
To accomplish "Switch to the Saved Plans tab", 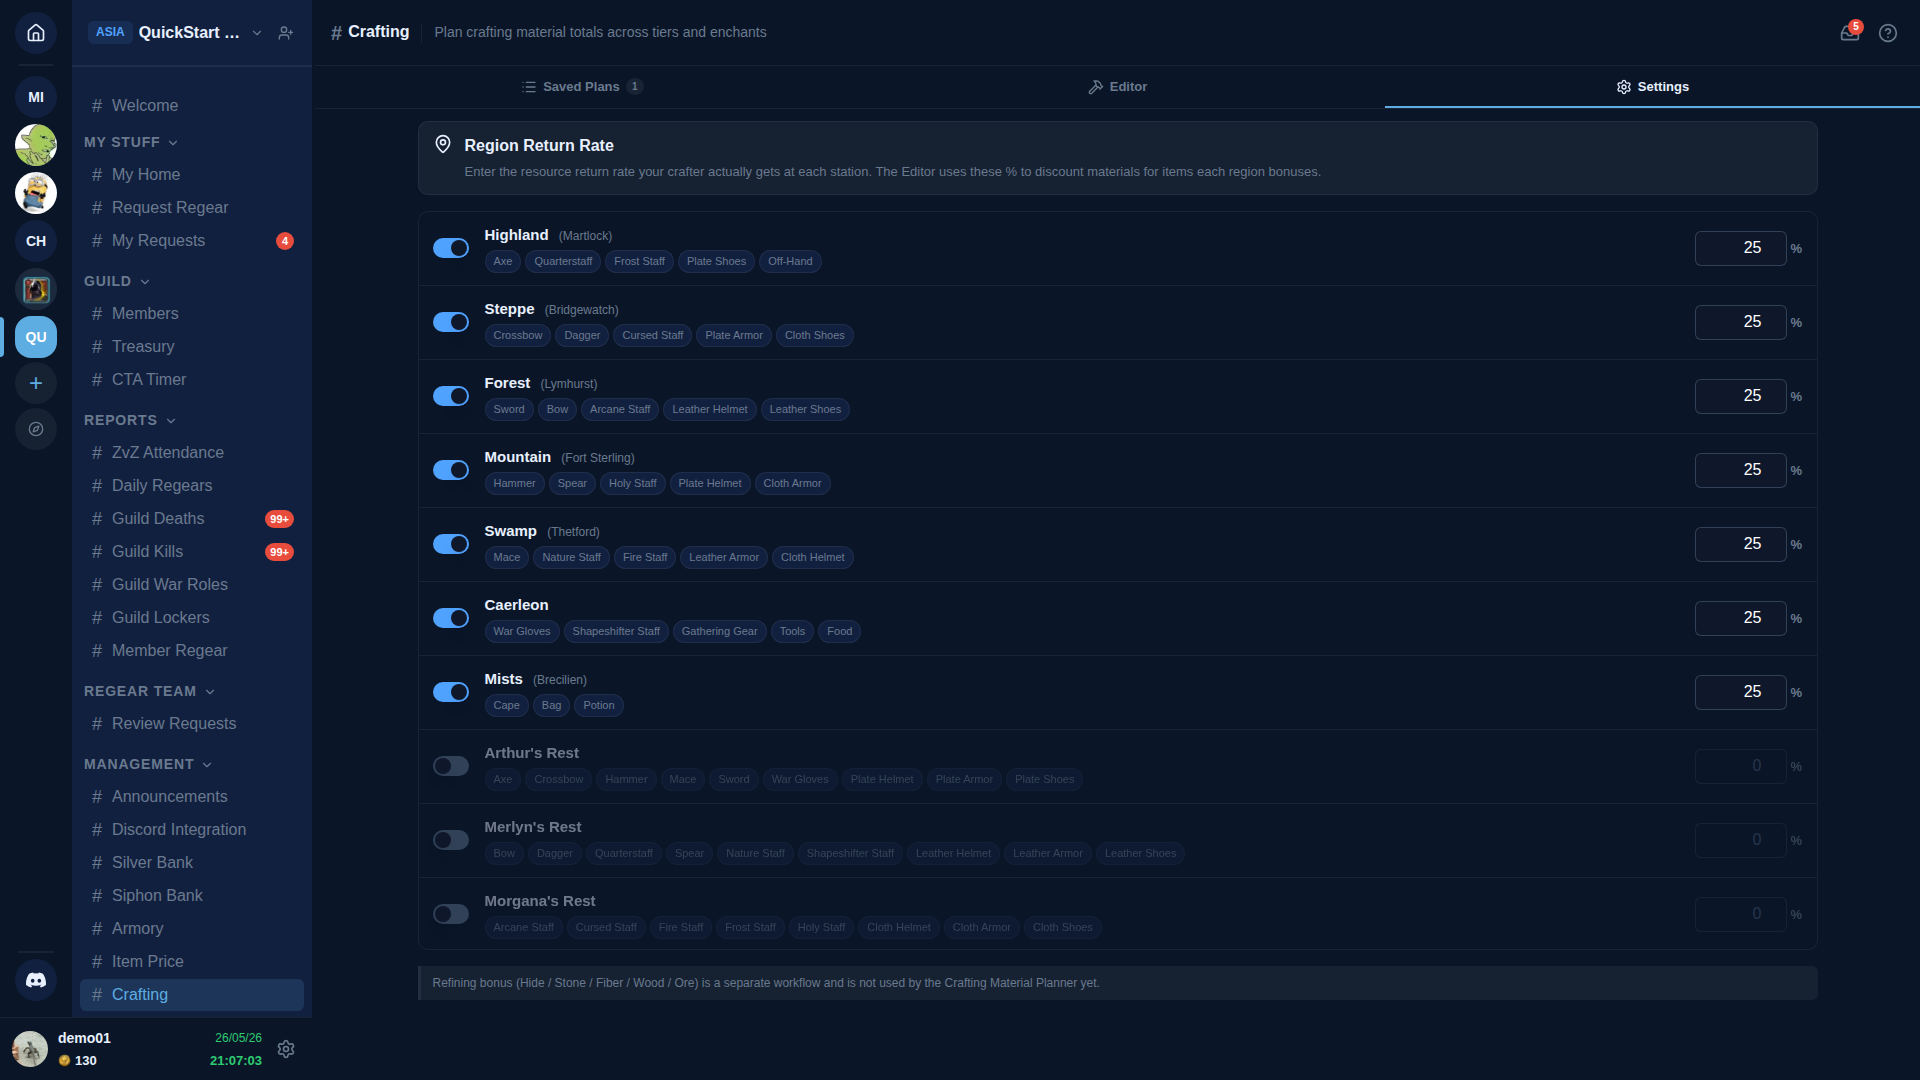I will [582, 87].
